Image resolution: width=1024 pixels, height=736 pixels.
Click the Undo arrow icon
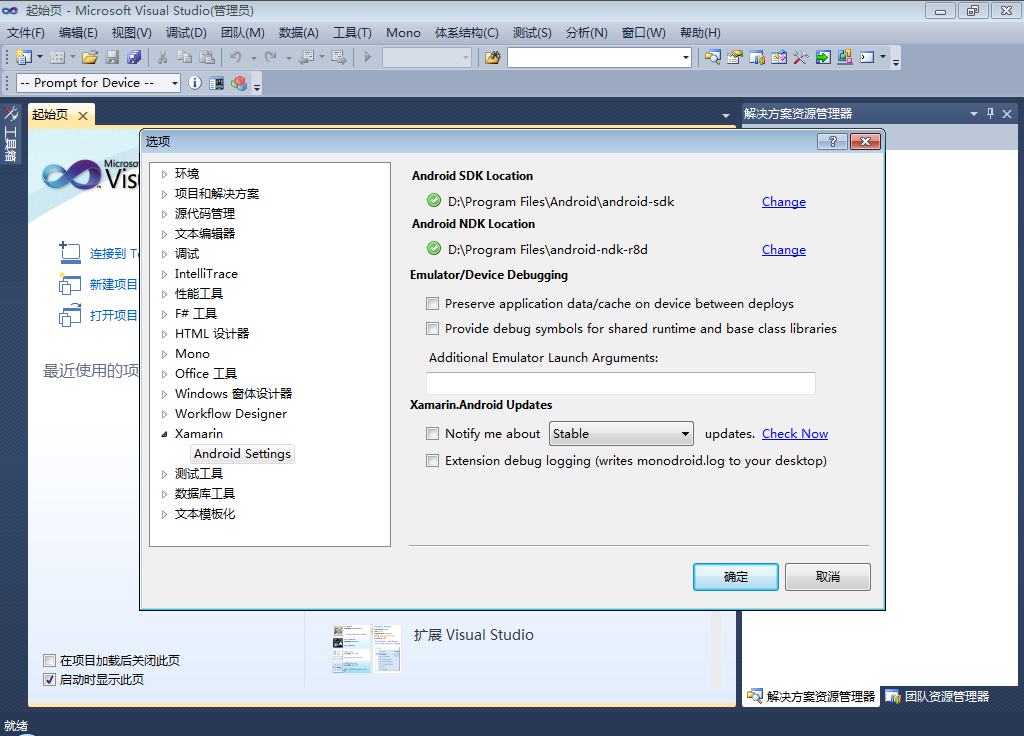pos(236,57)
